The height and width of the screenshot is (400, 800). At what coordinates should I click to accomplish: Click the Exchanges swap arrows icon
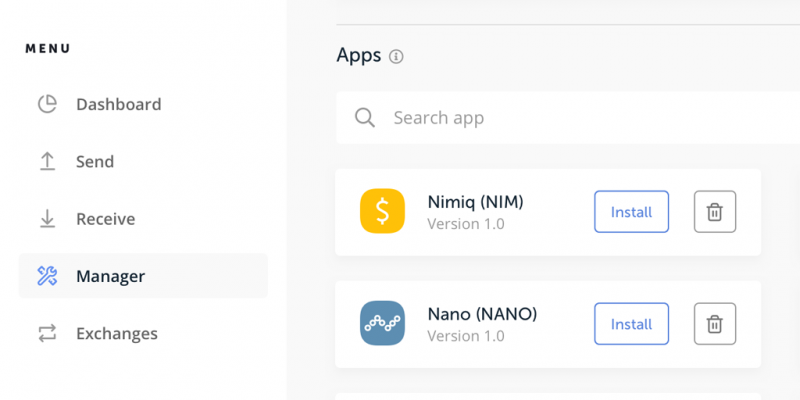[x=48, y=333]
